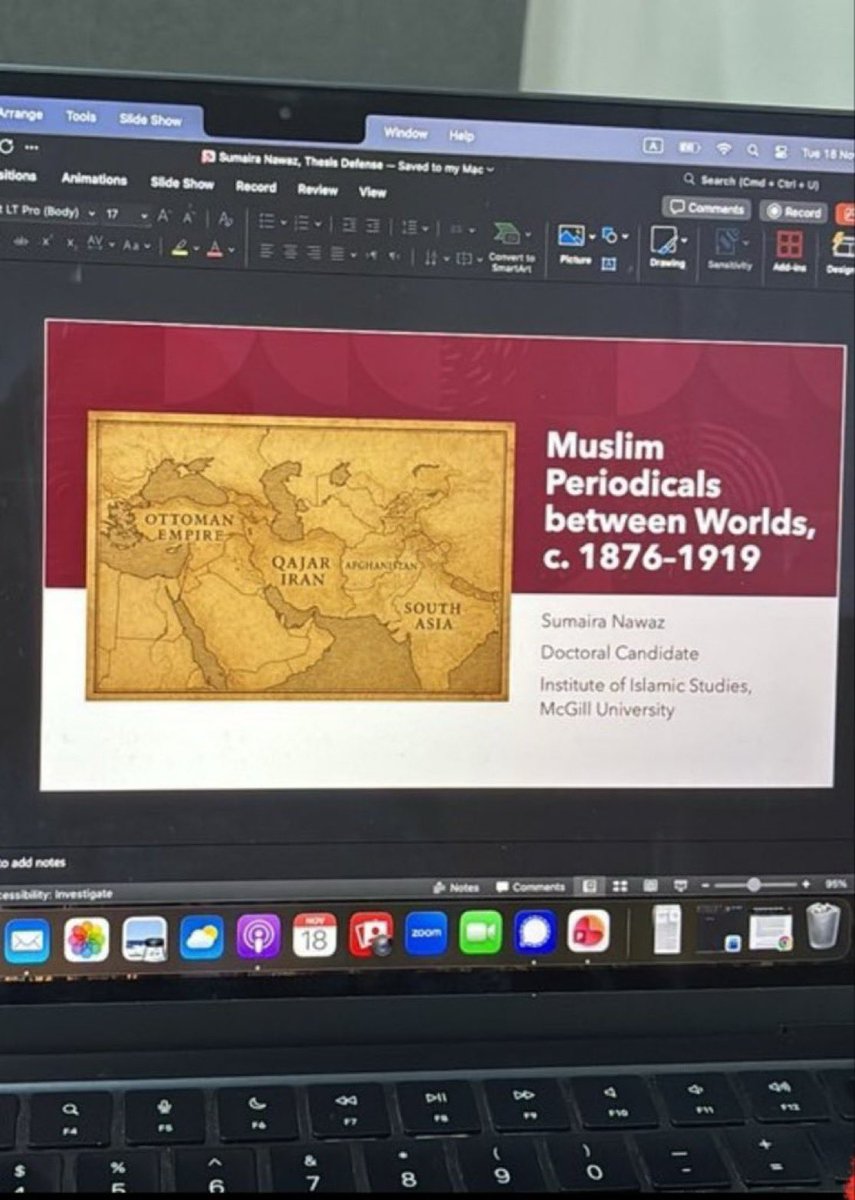
Task: Switch to the Animations tab
Action: click(x=95, y=180)
